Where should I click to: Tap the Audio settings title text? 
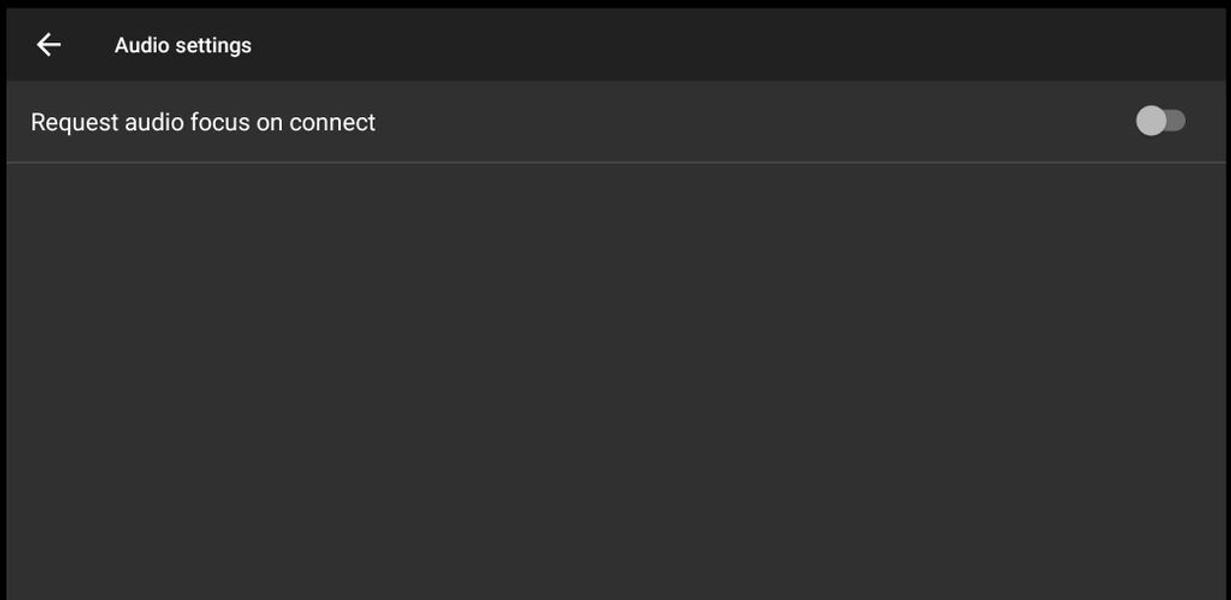click(183, 45)
